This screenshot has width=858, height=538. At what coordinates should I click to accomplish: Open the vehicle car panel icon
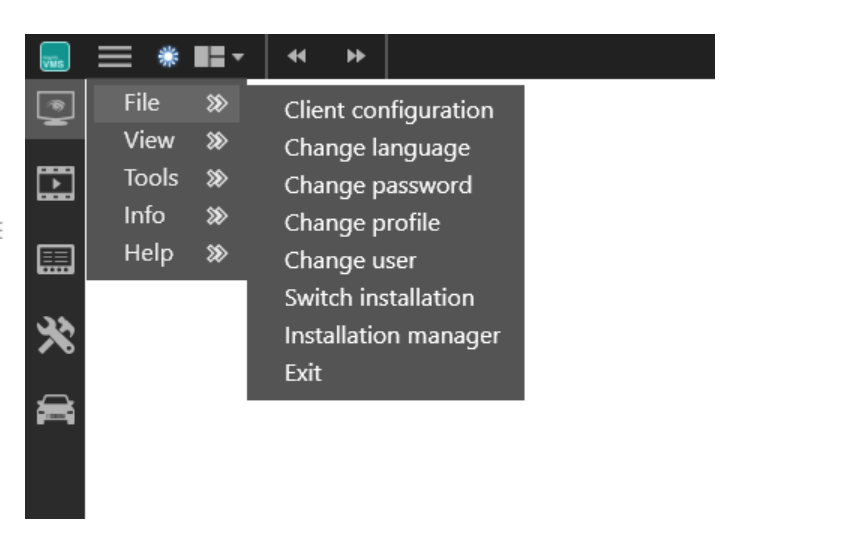tap(55, 411)
